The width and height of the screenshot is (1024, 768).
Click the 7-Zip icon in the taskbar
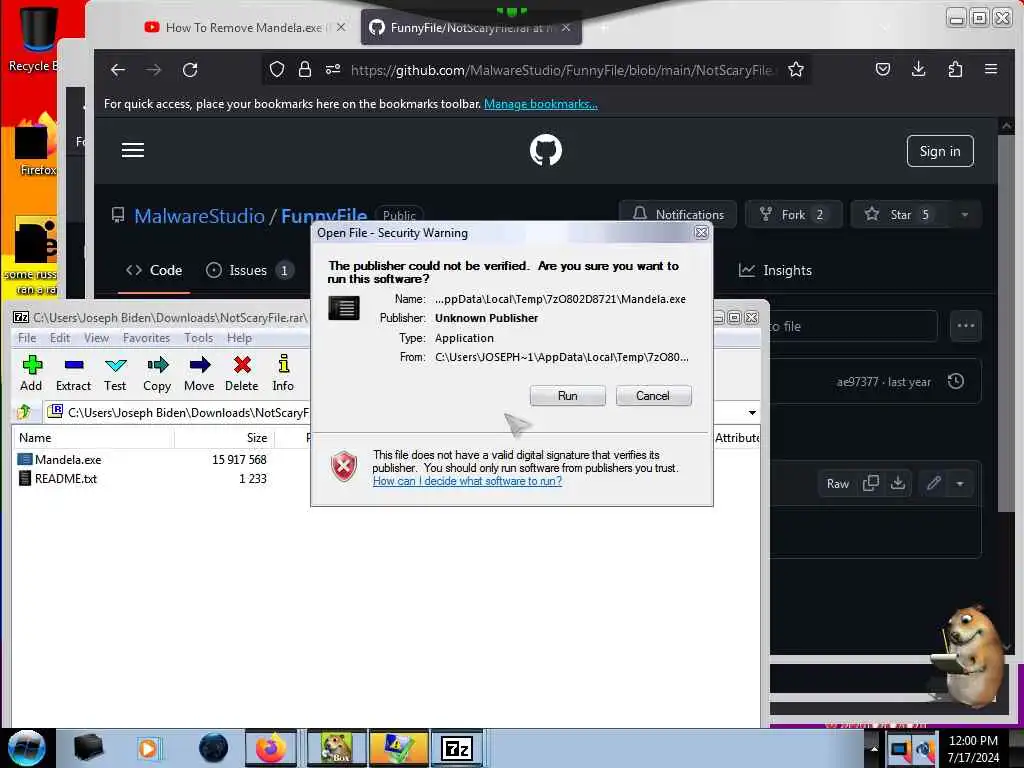pyautogui.click(x=456, y=748)
